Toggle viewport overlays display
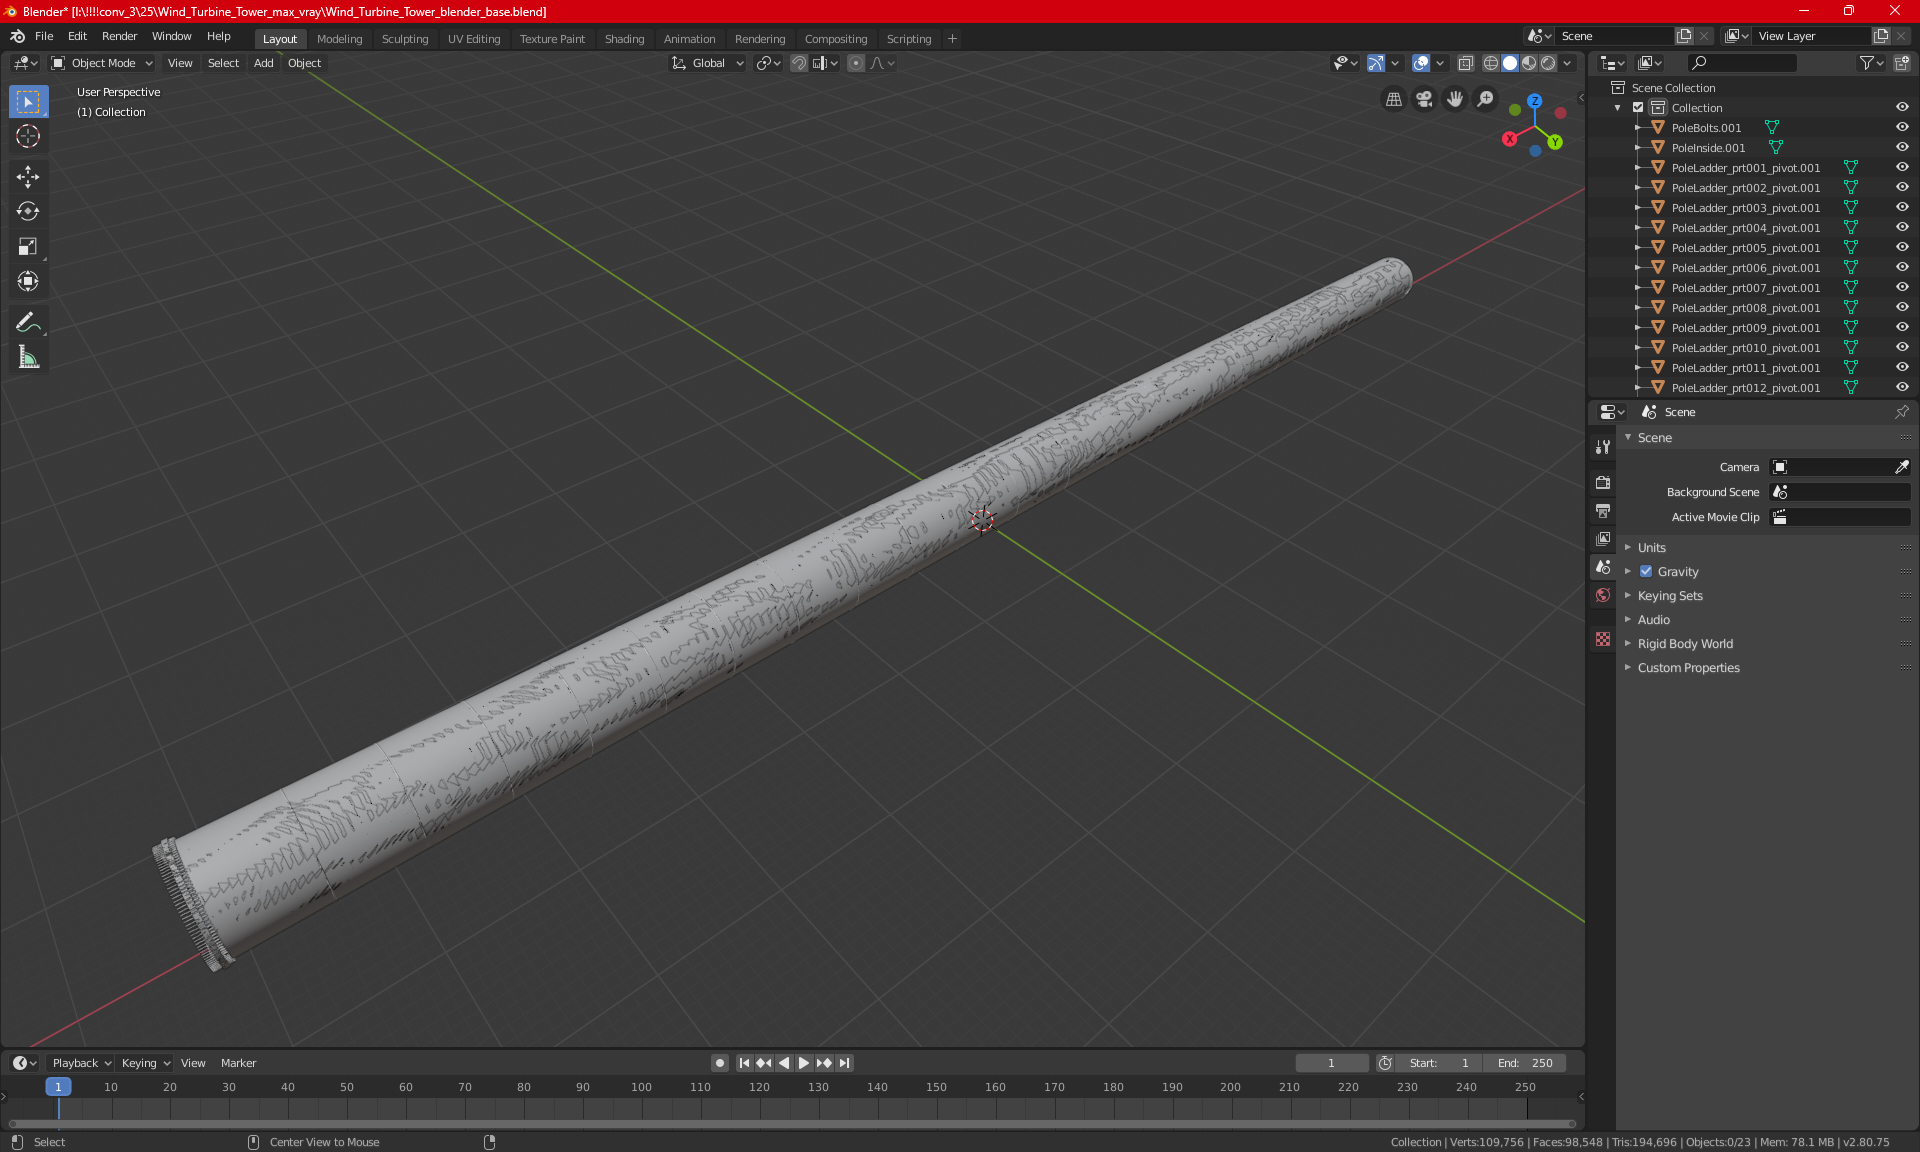 pyautogui.click(x=1421, y=63)
